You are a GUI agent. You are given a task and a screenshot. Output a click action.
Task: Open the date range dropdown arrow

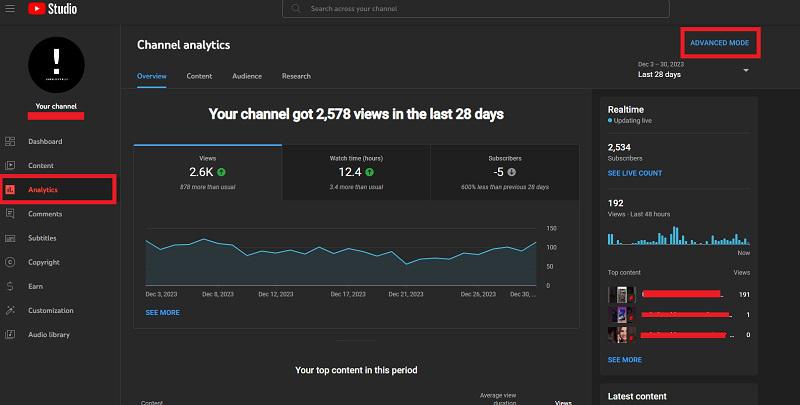pos(746,70)
